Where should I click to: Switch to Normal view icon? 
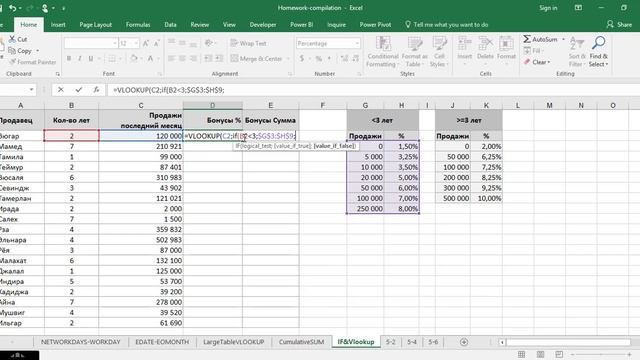coord(521,354)
